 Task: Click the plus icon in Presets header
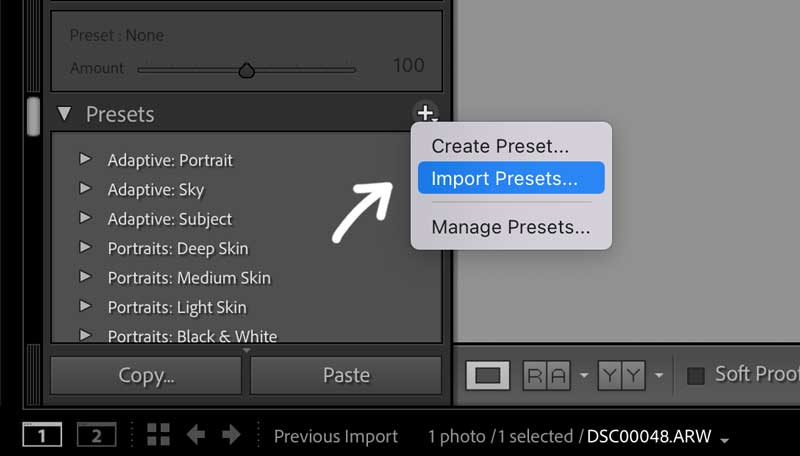coord(425,113)
